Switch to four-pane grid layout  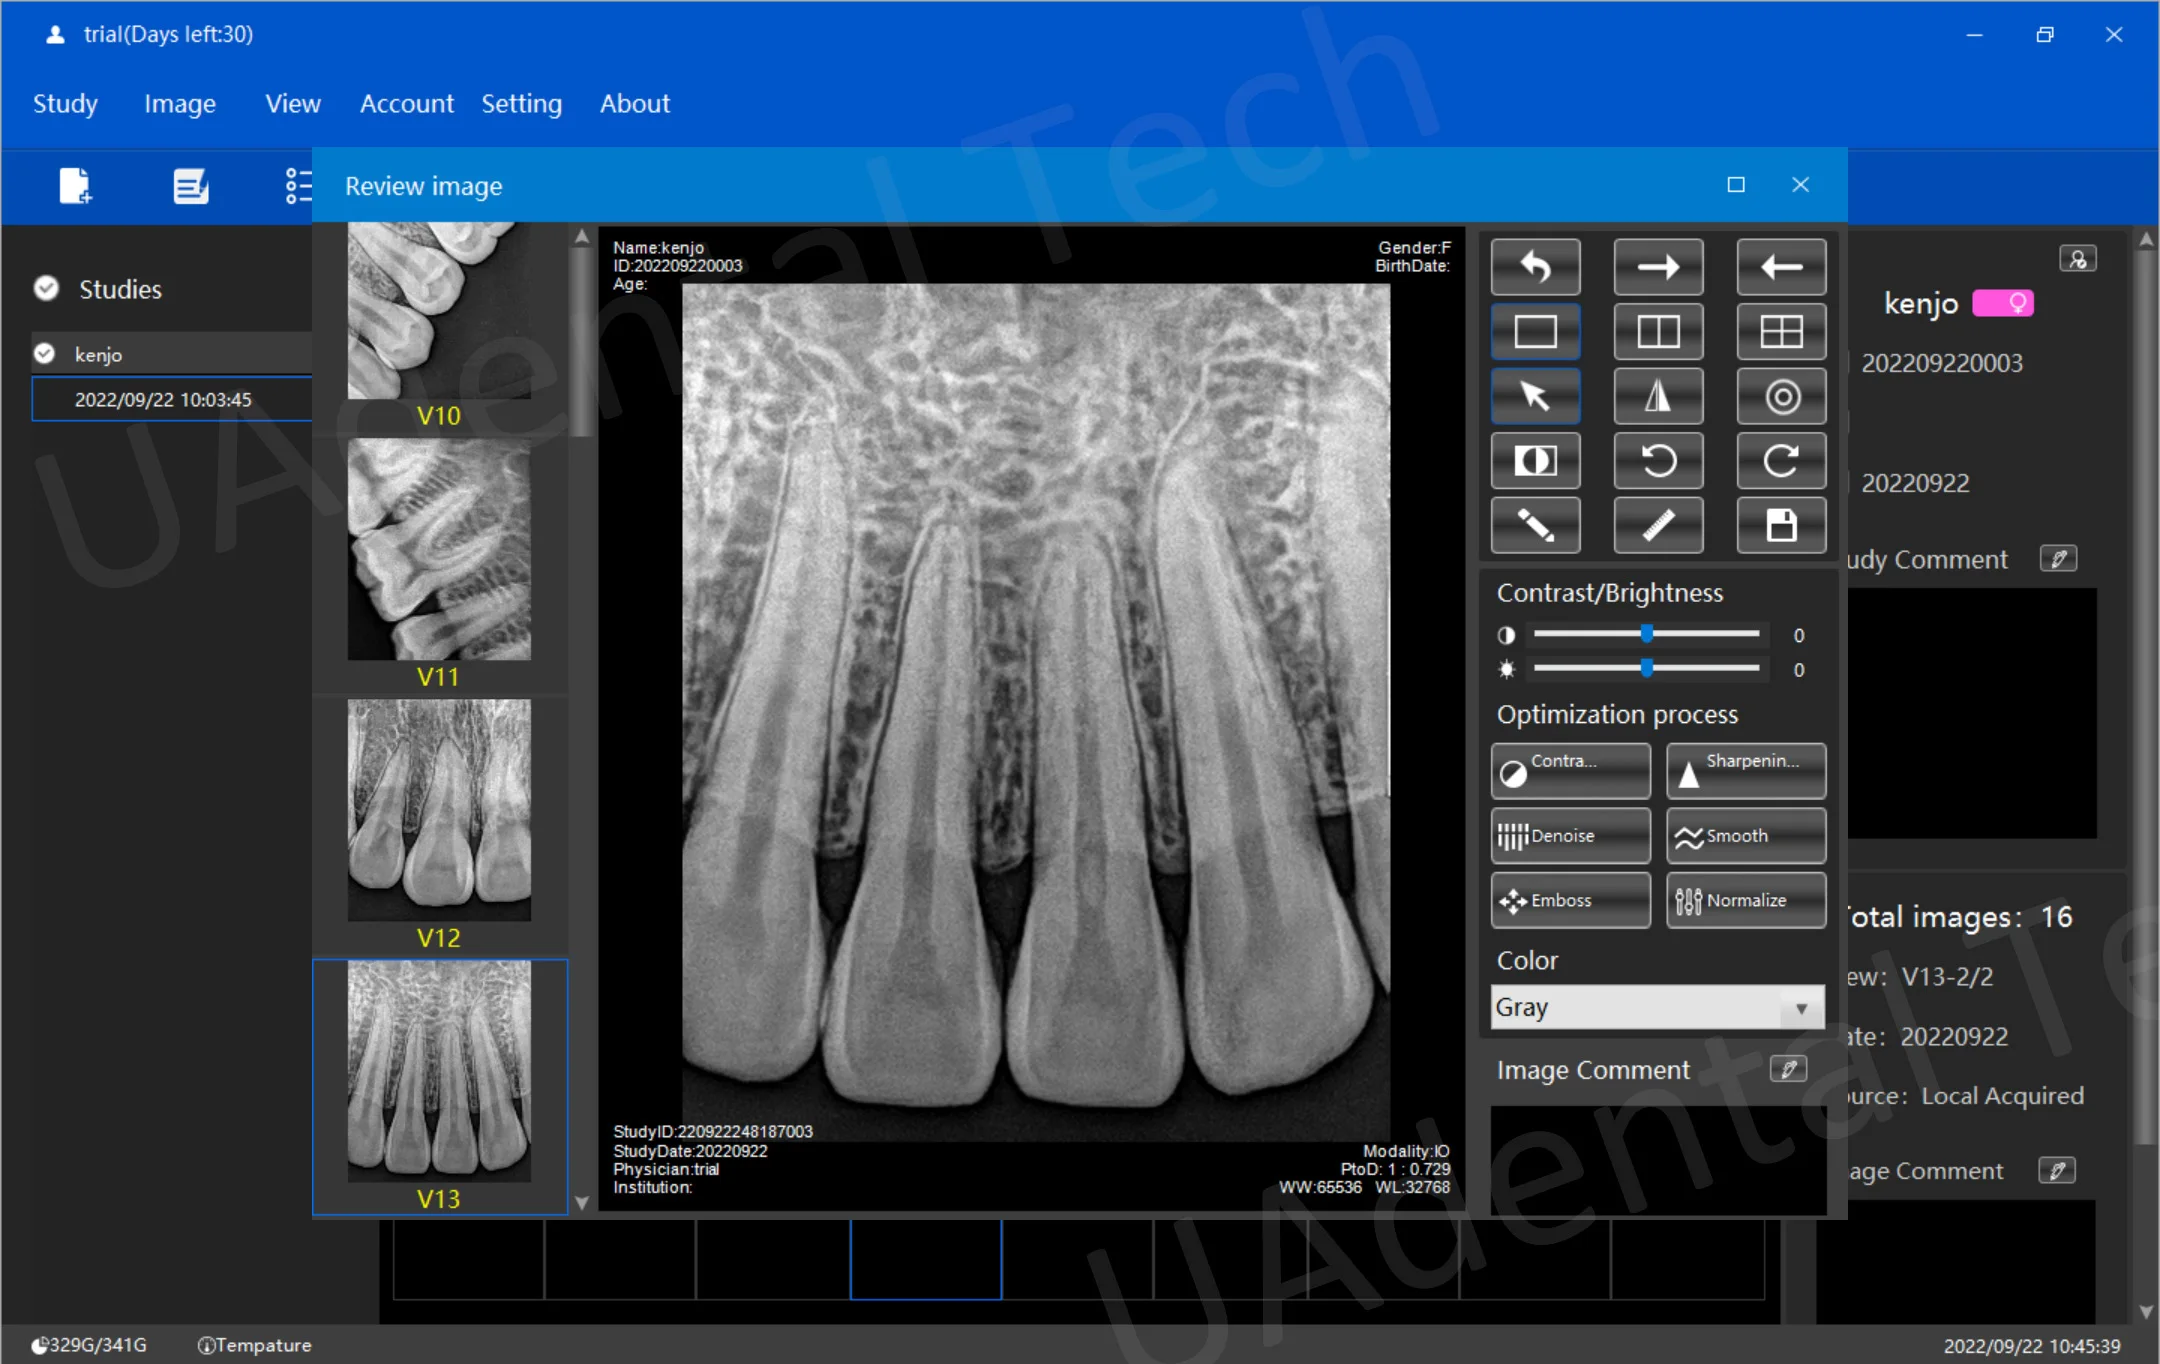pos(1781,331)
